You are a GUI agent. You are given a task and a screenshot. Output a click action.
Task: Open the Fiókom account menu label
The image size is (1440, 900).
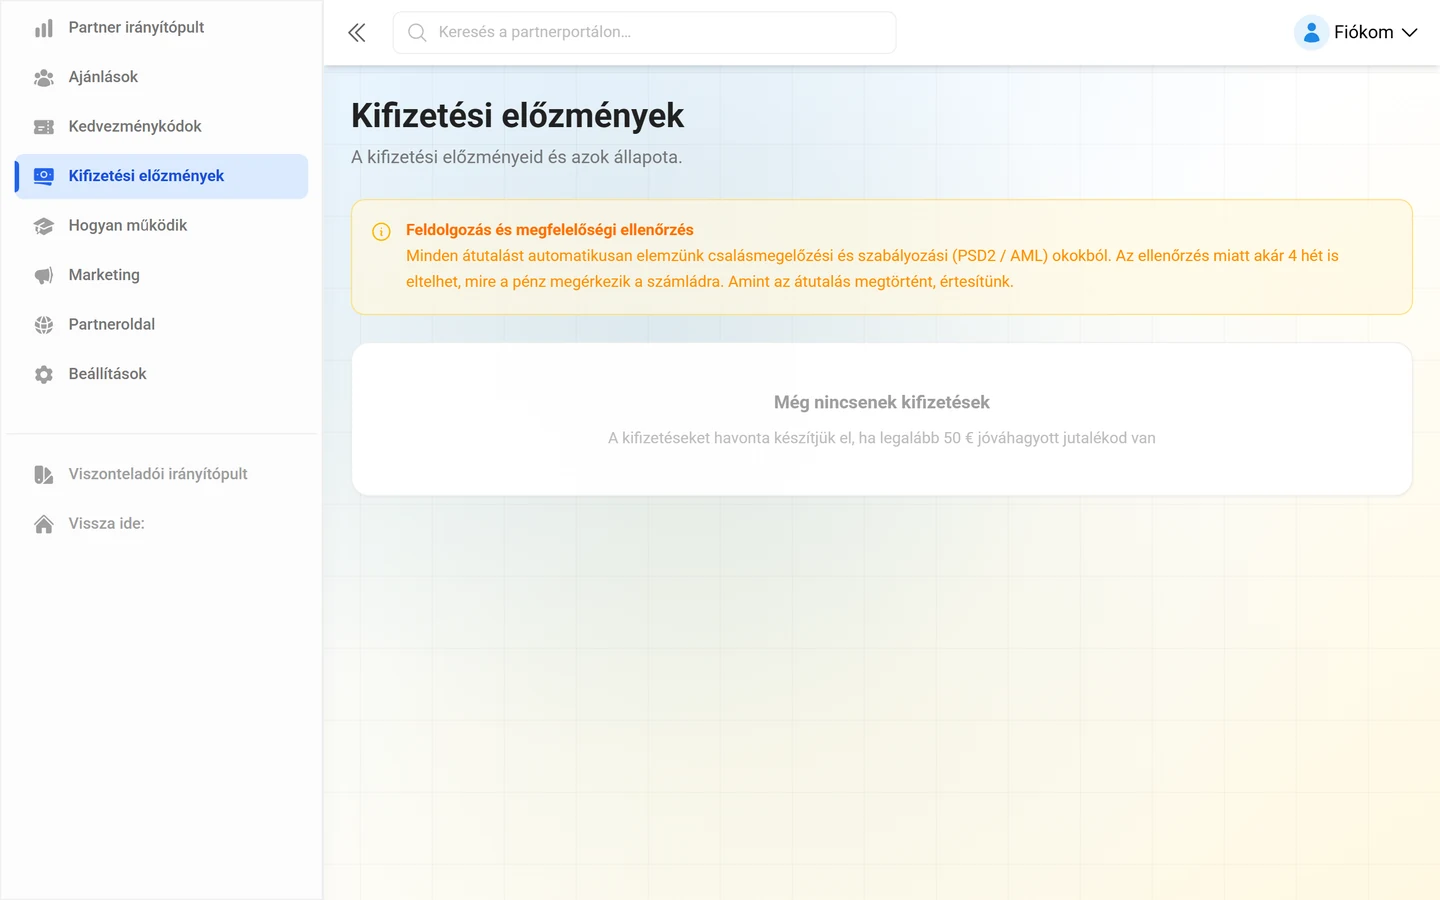click(x=1363, y=32)
